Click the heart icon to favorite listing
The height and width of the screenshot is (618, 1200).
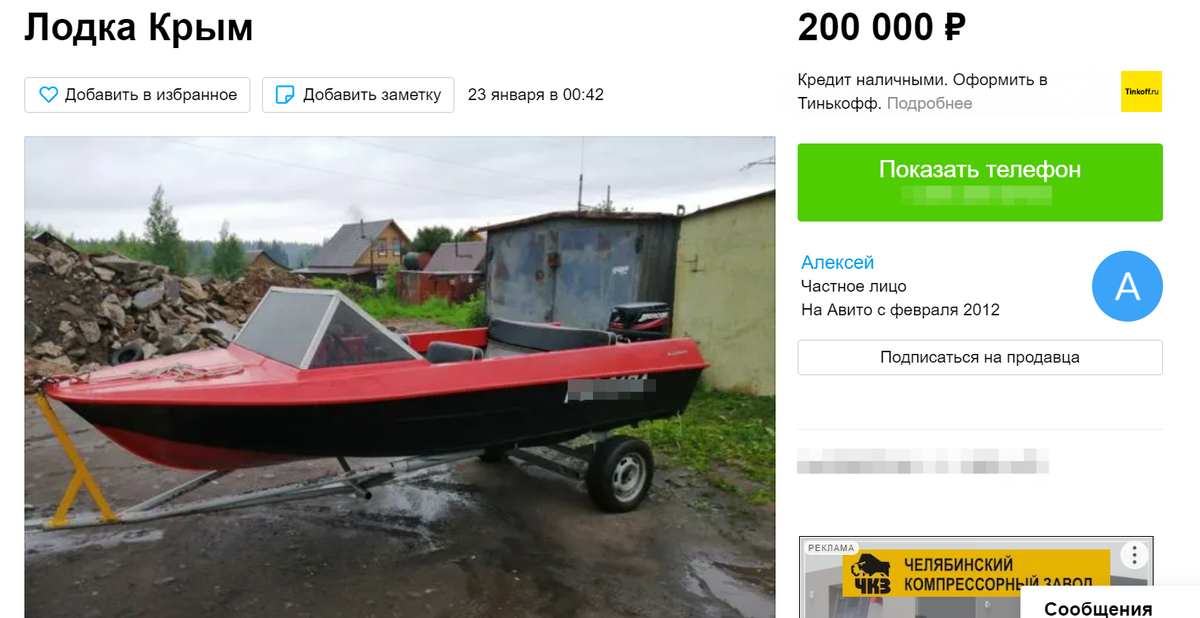[49, 95]
